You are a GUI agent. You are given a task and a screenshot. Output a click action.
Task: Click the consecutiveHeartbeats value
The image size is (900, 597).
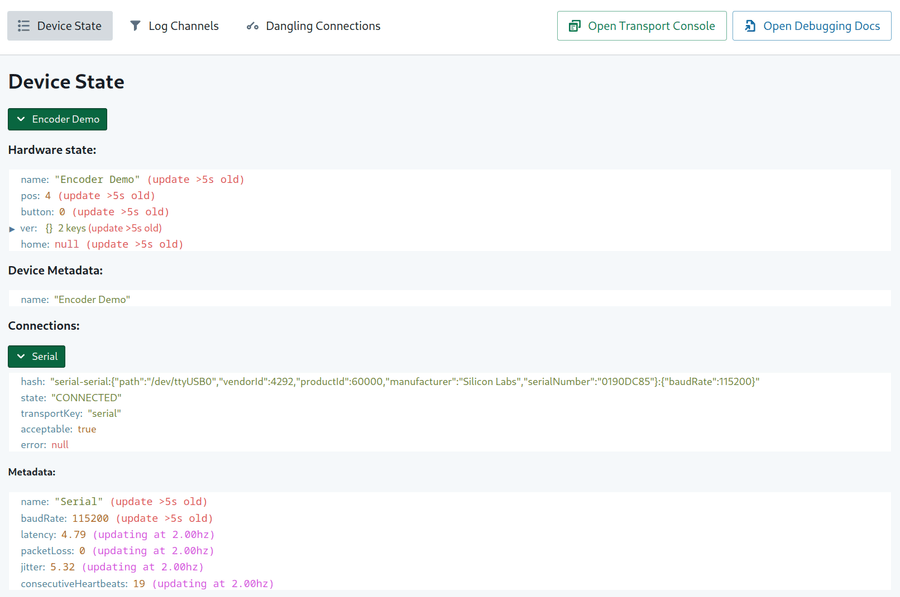click(x=139, y=583)
